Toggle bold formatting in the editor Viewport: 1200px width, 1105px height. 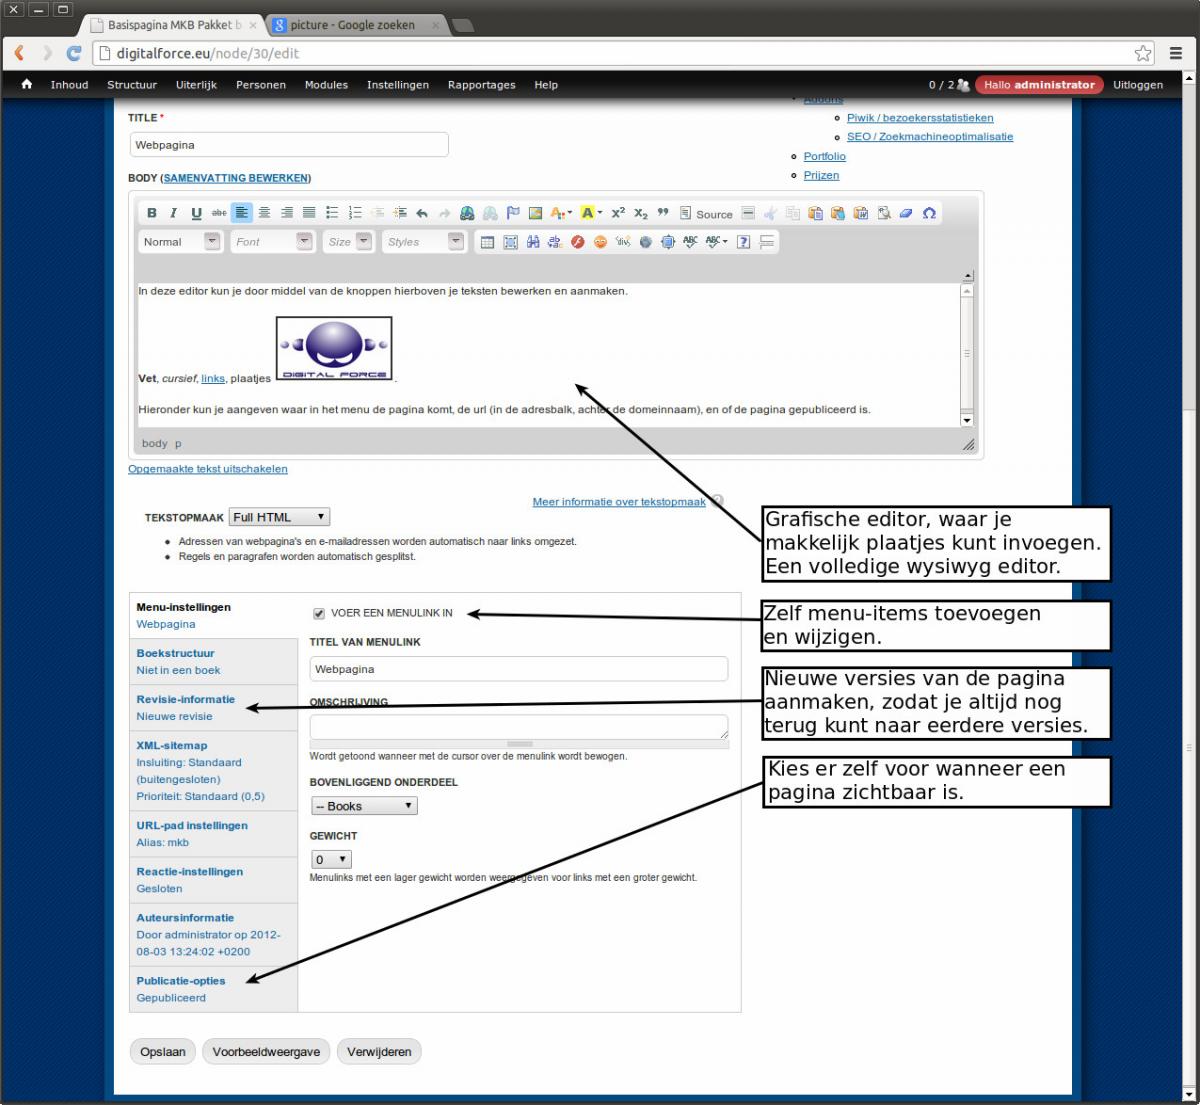pyautogui.click(x=152, y=213)
